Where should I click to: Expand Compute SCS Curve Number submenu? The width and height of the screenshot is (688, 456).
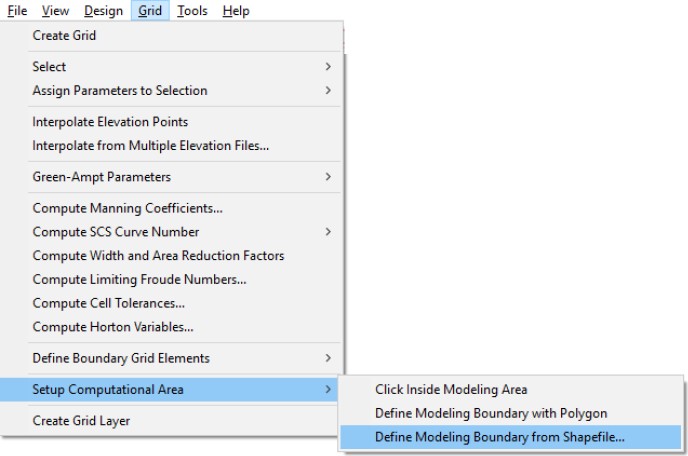pos(115,232)
